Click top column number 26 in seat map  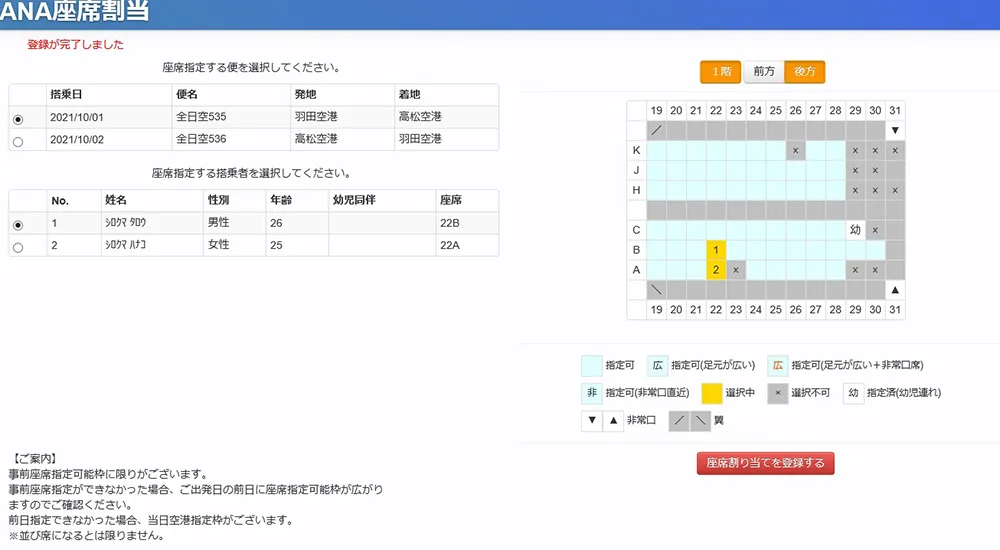[795, 110]
